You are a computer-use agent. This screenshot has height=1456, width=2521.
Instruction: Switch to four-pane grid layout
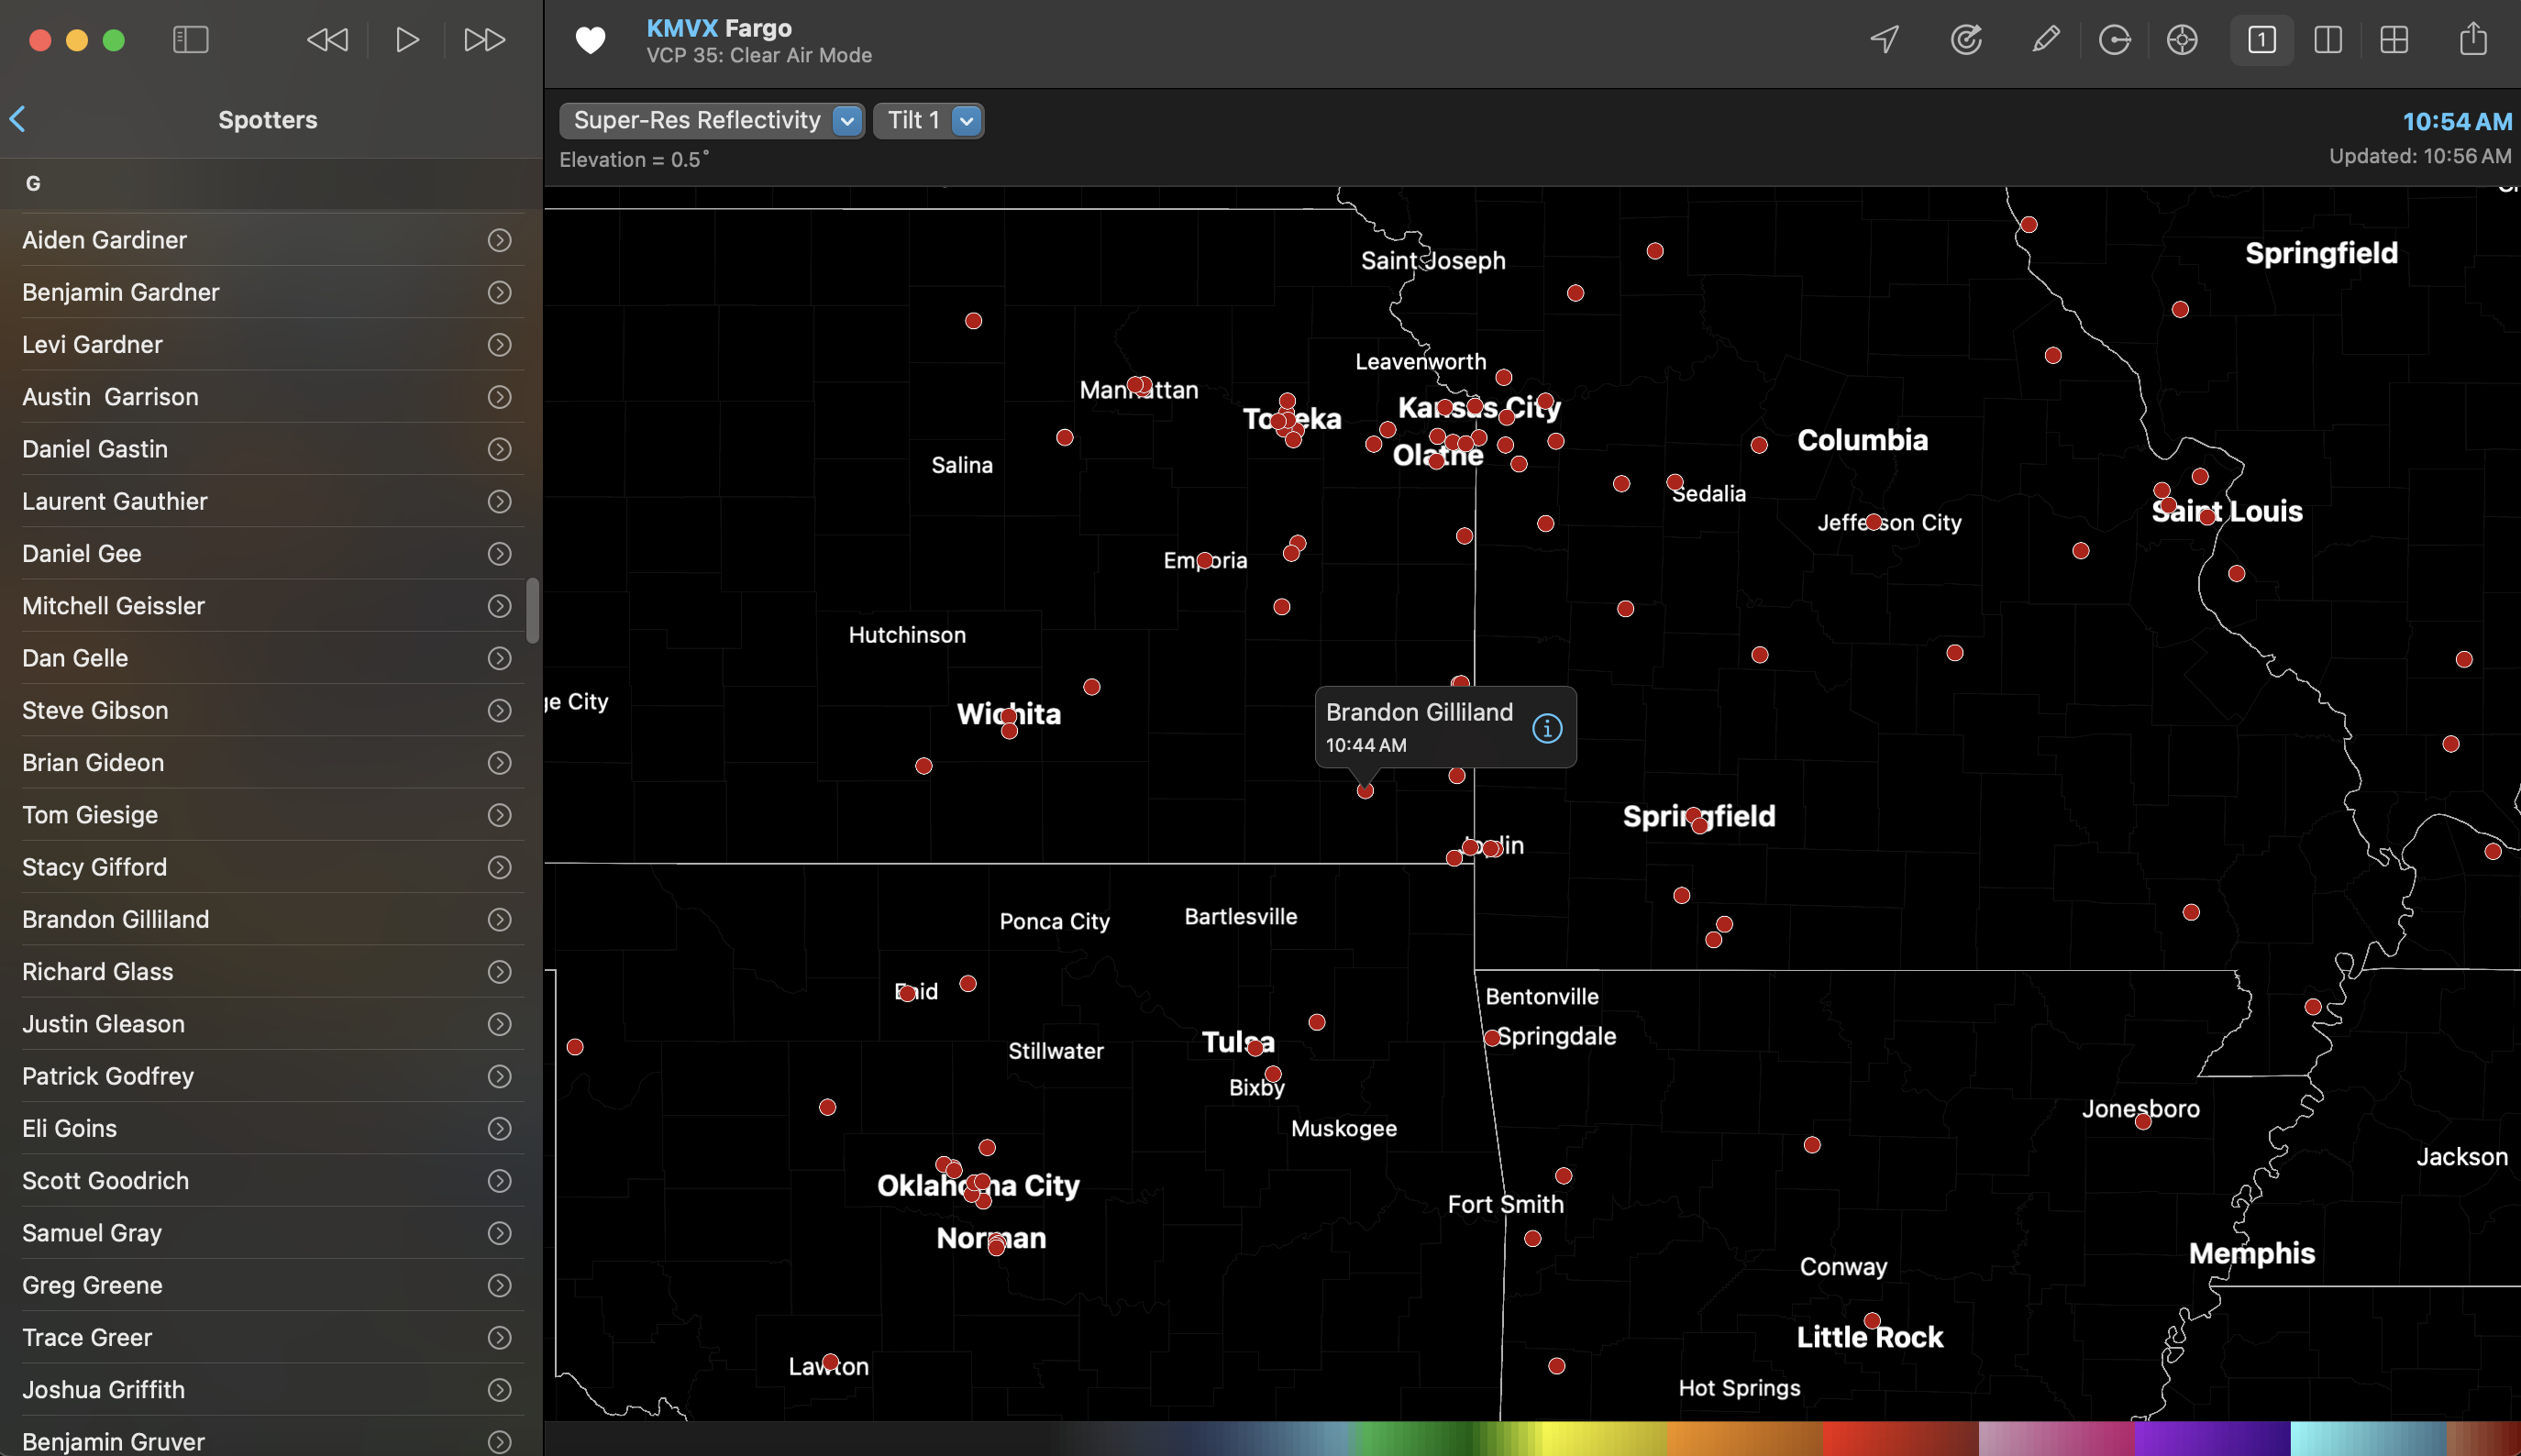(2394, 40)
